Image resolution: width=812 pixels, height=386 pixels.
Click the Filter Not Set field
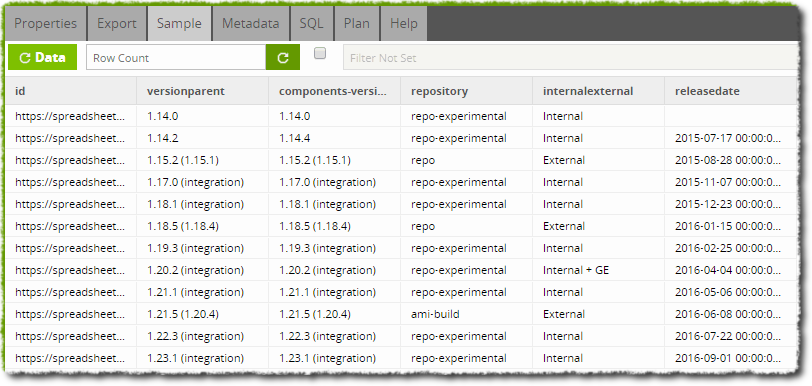point(570,58)
